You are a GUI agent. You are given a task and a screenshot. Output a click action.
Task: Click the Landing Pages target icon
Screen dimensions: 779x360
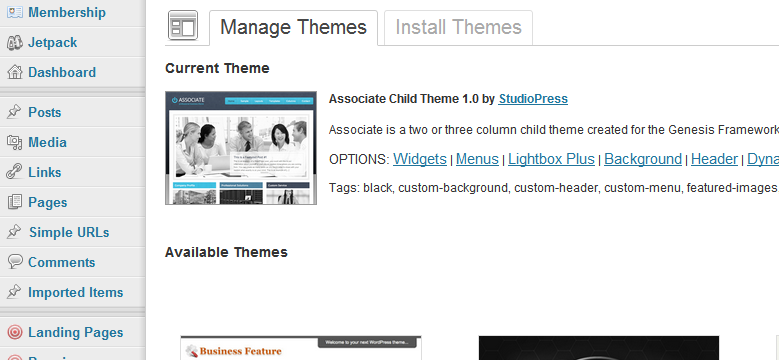14,332
